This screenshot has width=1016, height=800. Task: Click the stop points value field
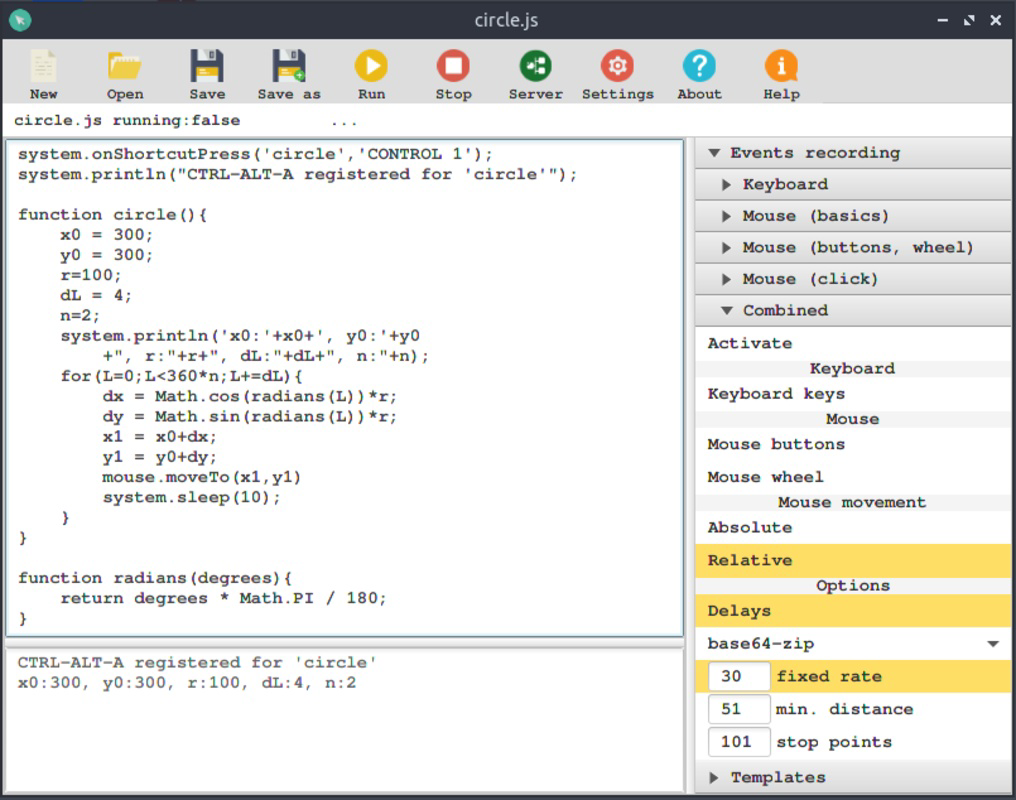point(739,742)
